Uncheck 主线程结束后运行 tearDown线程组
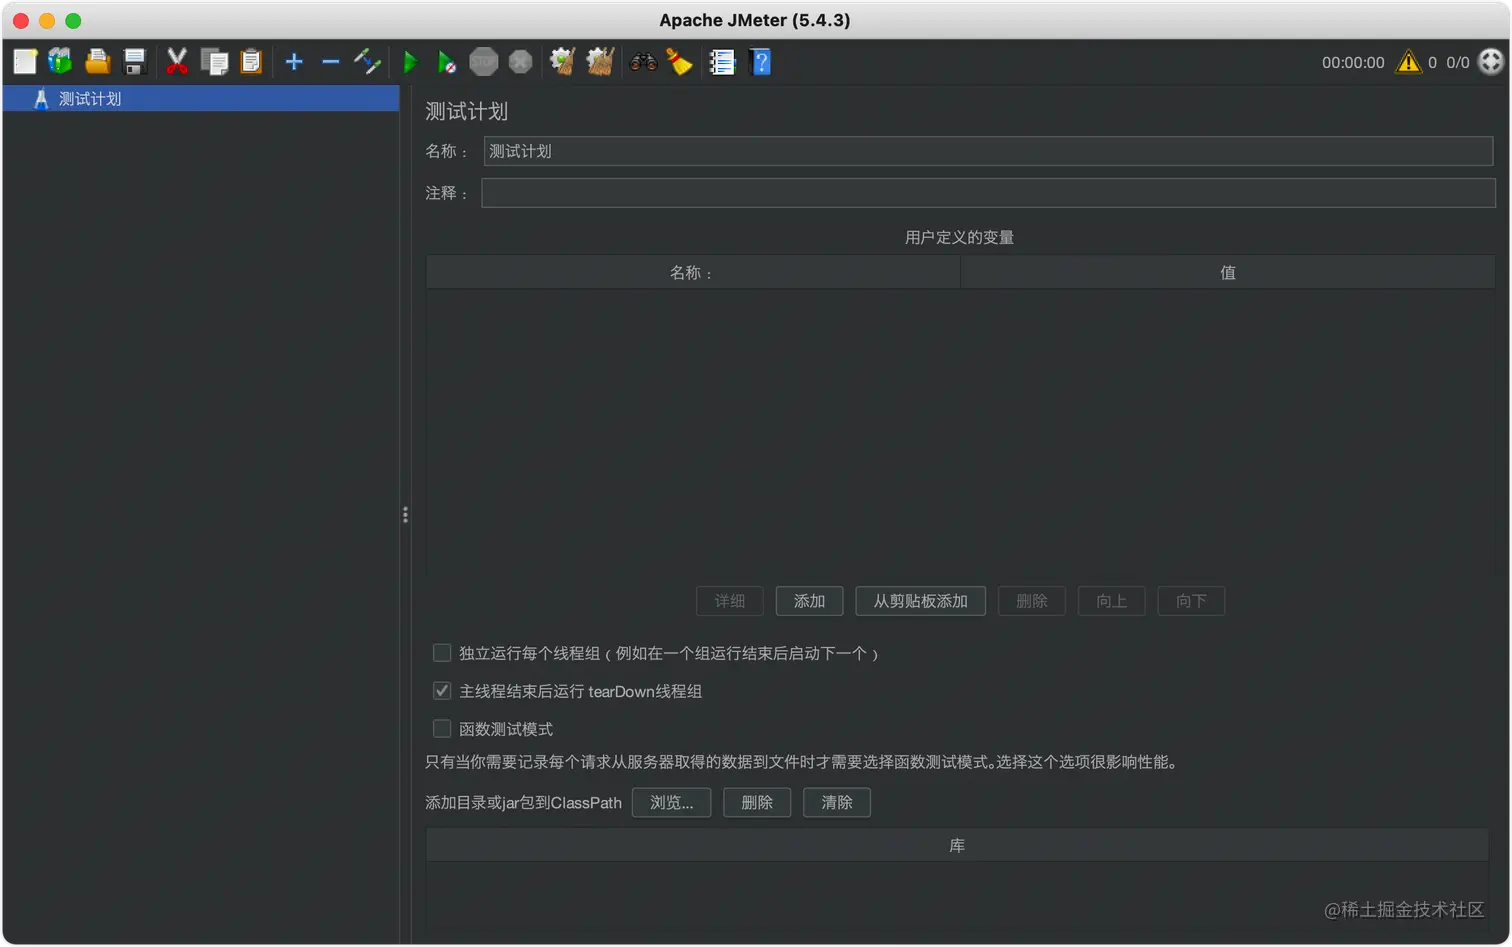The width and height of the screenshot is (1512, 947). point(441,690)
